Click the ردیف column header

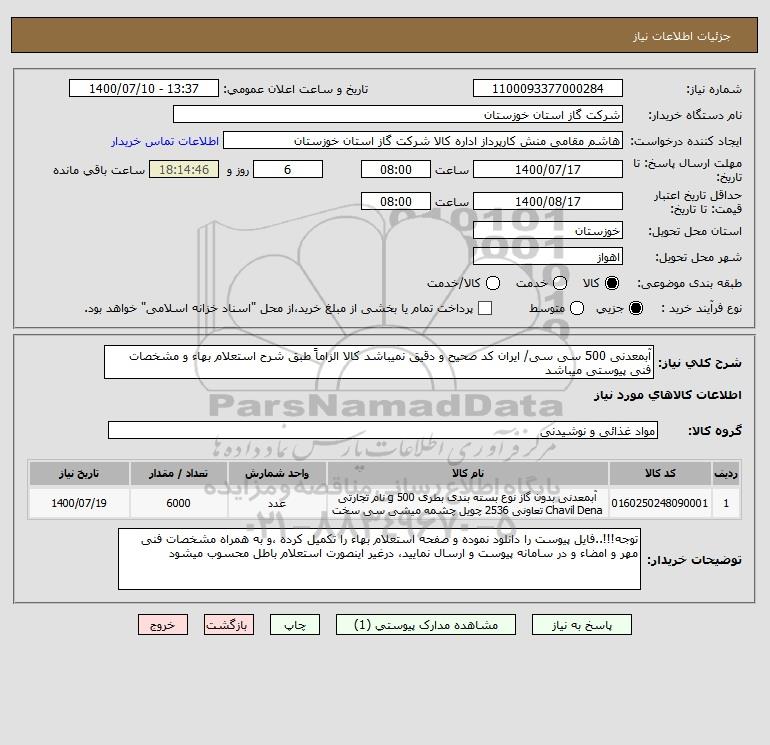[x=726, y=473]
